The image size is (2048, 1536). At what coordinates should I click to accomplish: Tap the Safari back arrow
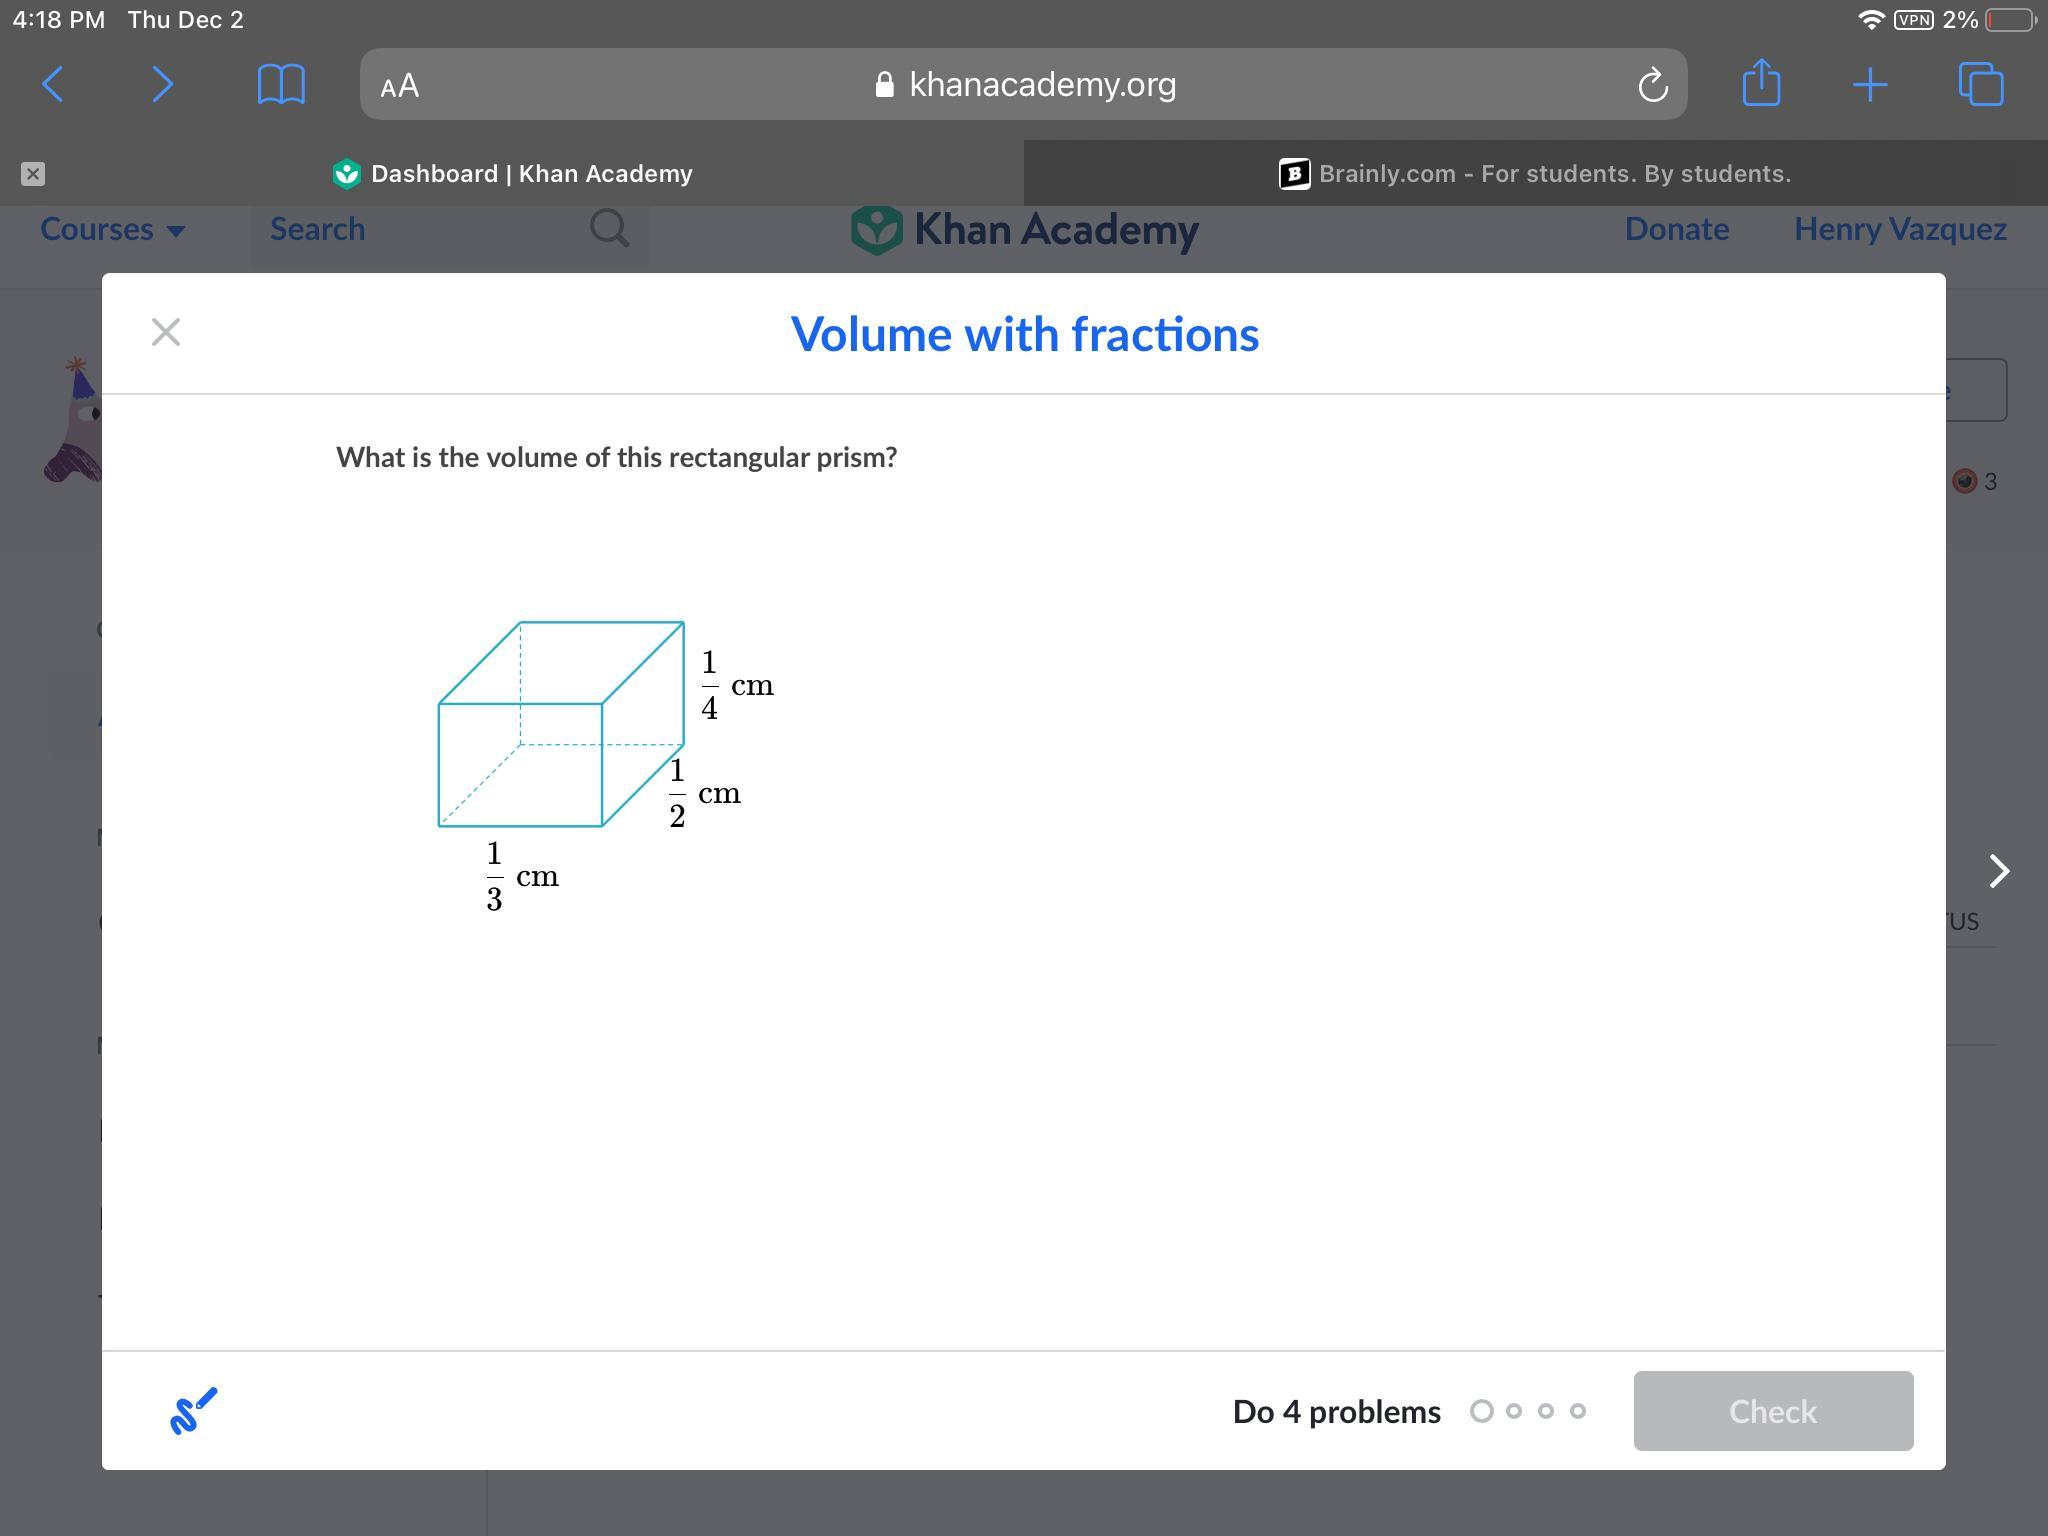(54, 85)
